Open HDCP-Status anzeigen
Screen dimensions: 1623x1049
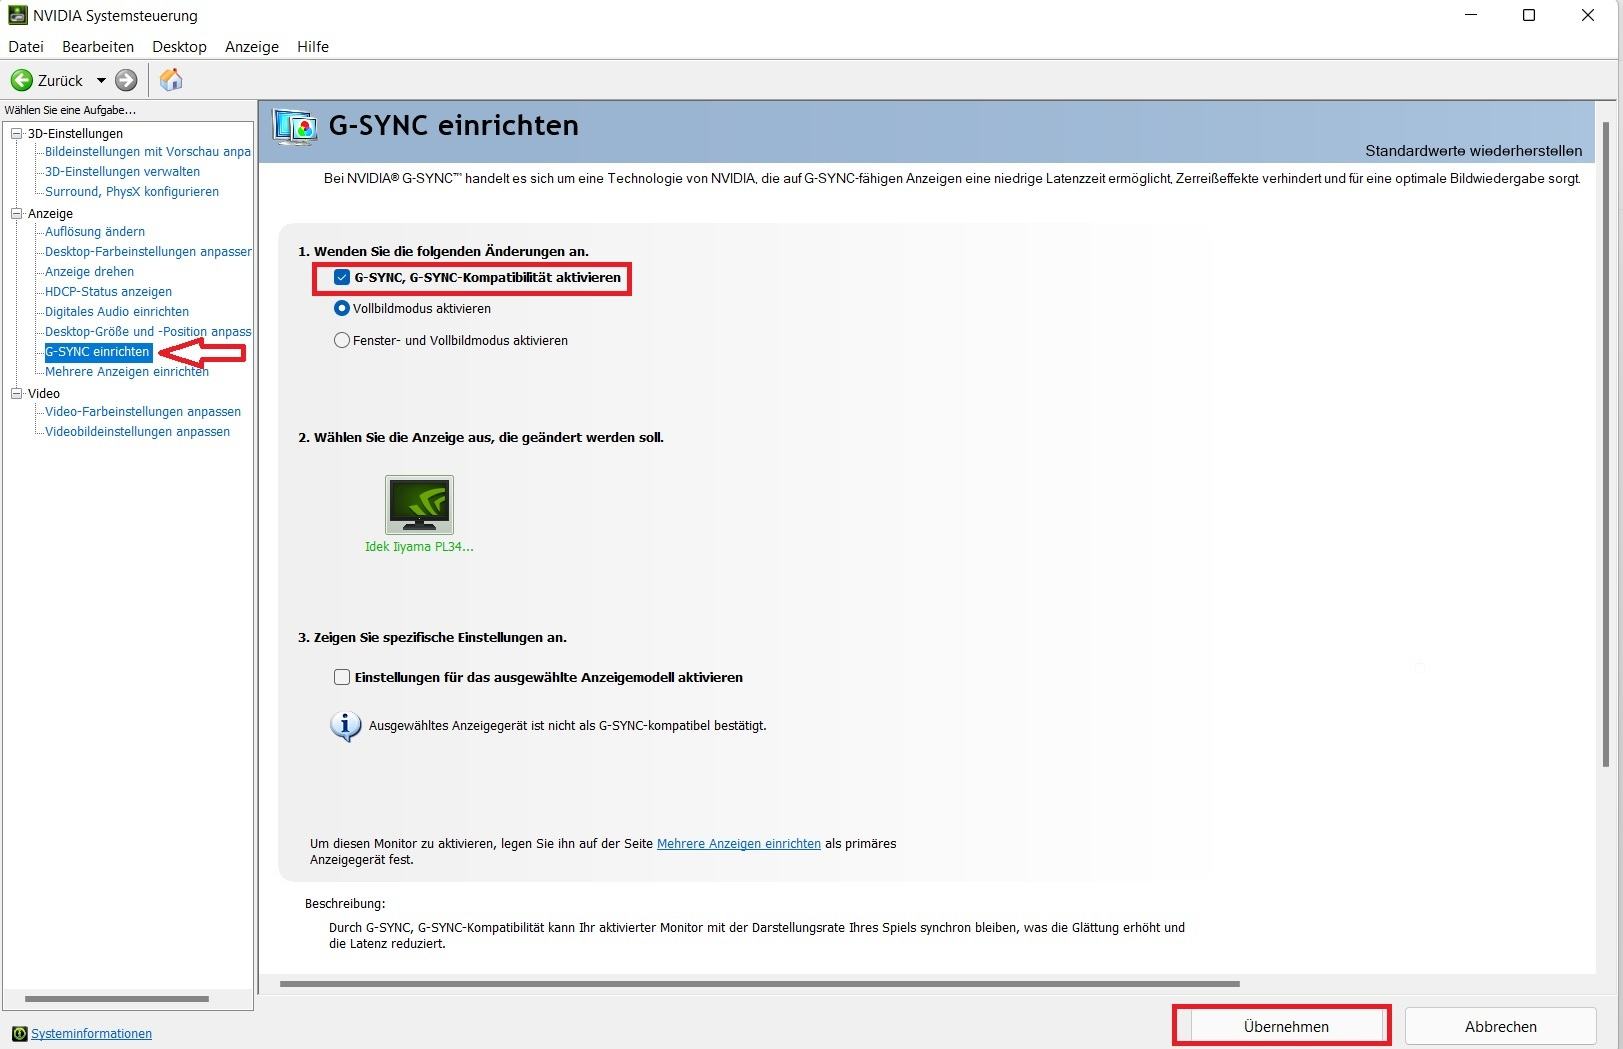[108, 292]
